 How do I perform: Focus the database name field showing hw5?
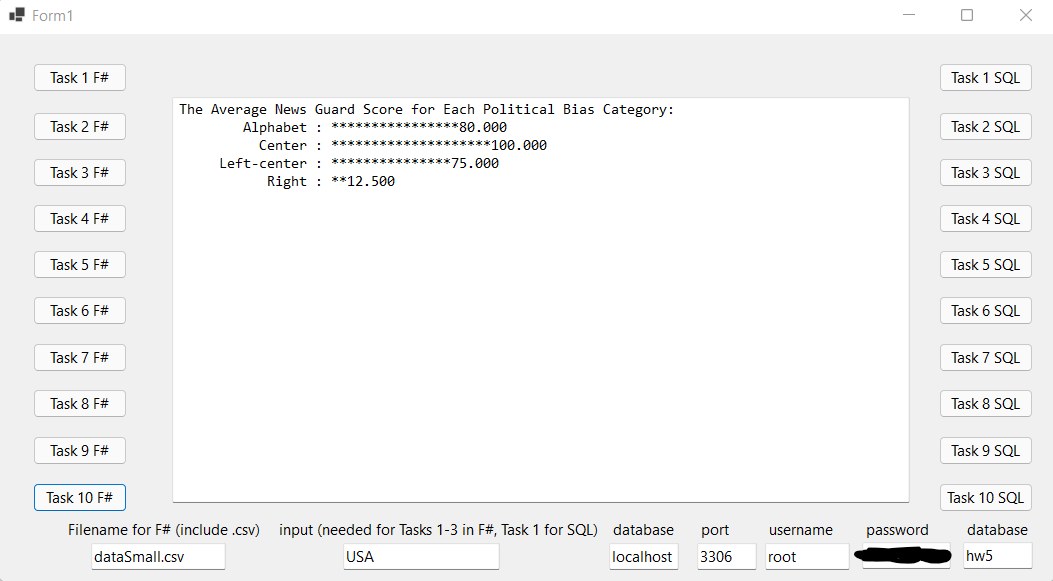[997, 556]
